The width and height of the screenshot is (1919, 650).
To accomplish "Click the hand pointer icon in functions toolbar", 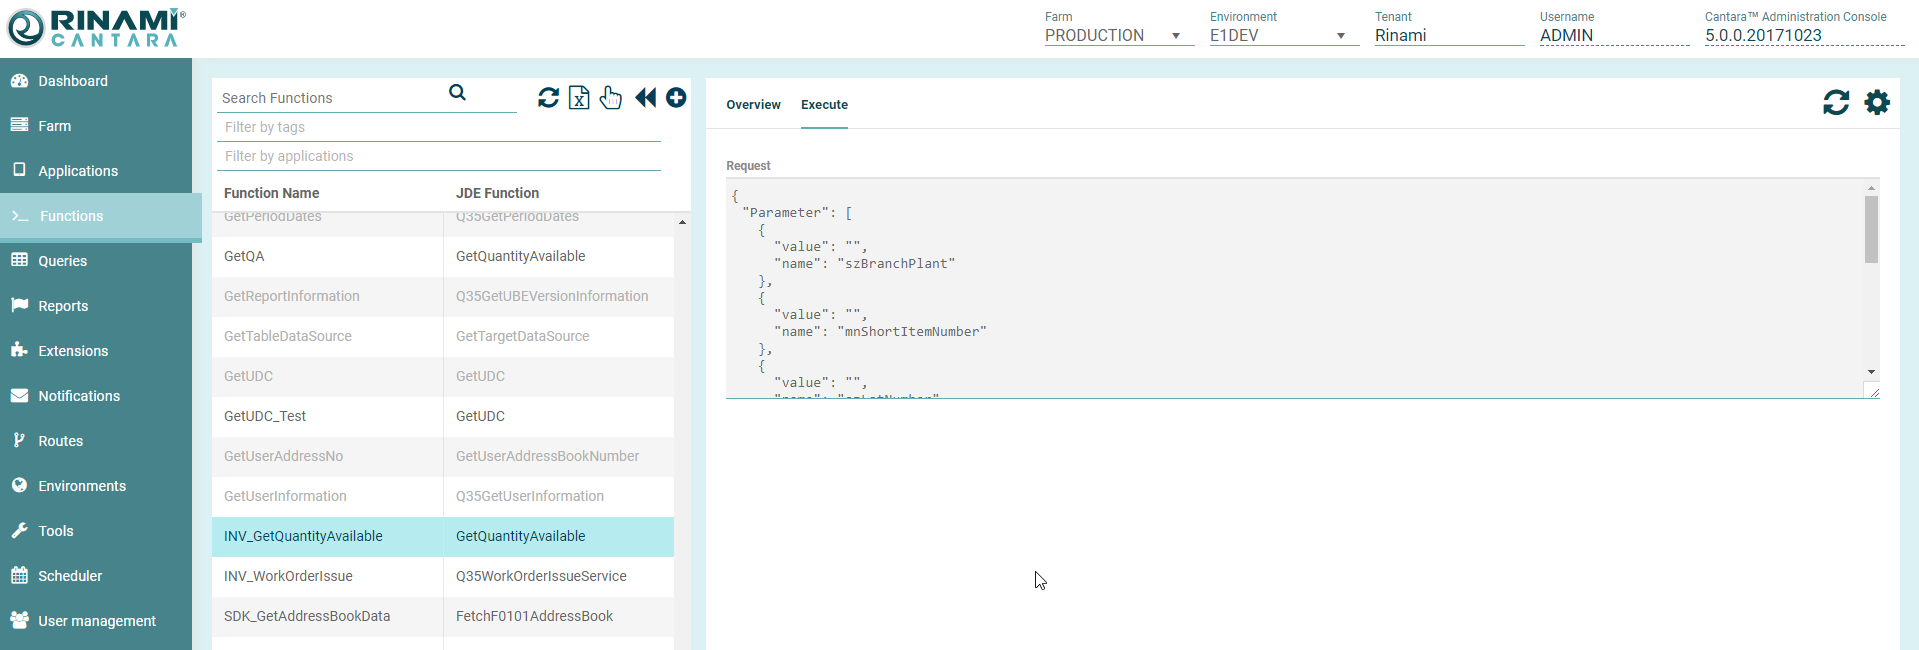I will click(611, 97).
